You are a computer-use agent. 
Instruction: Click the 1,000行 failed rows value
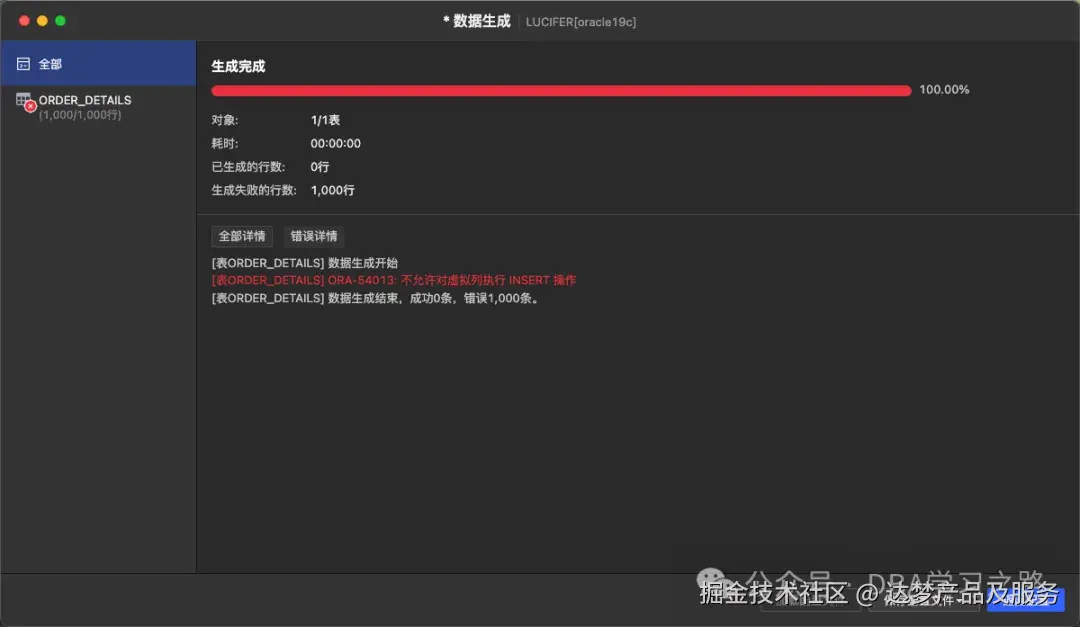(x=333, y=190)
